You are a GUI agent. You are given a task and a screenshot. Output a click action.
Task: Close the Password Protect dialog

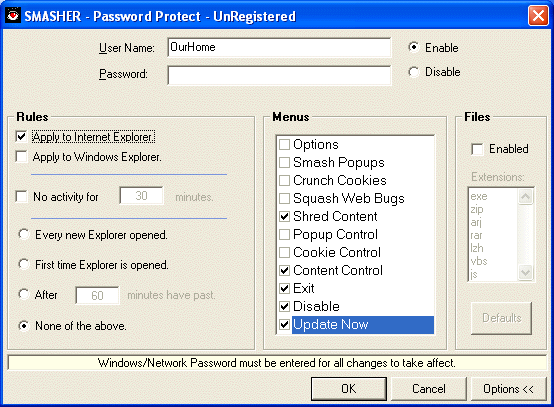coord(538,16)
